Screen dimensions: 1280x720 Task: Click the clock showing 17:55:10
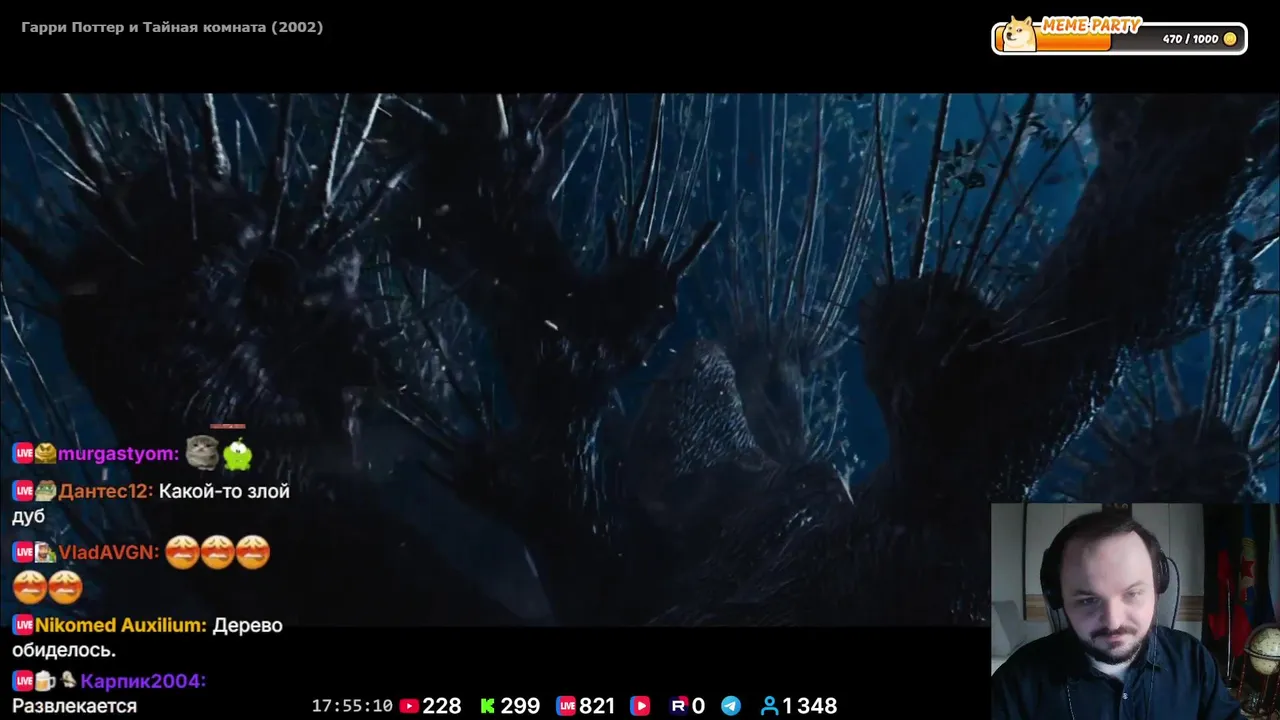point(352,706)
